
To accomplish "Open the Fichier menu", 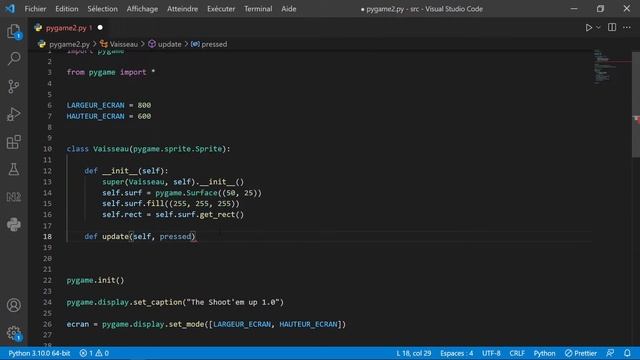I will 35,9.
